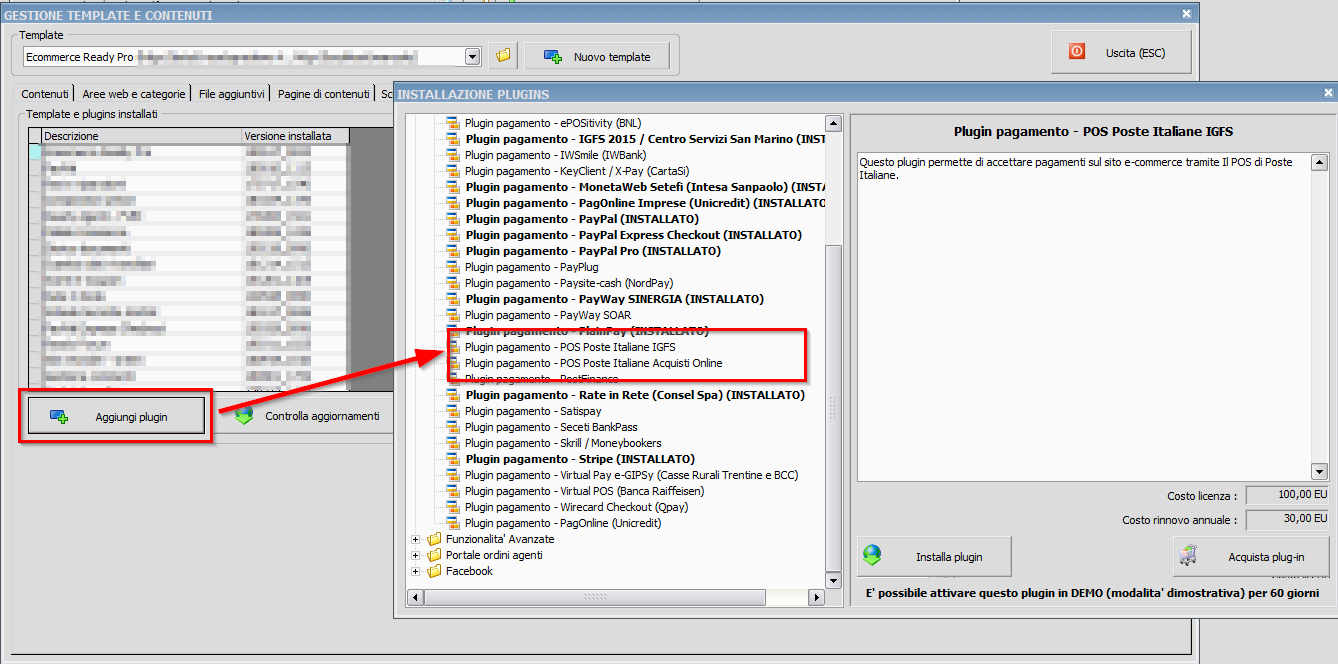1338x664 pixels.
Task: Select the Funzionalita' Avanzate folder icon
Action: [x=434, y=539]
